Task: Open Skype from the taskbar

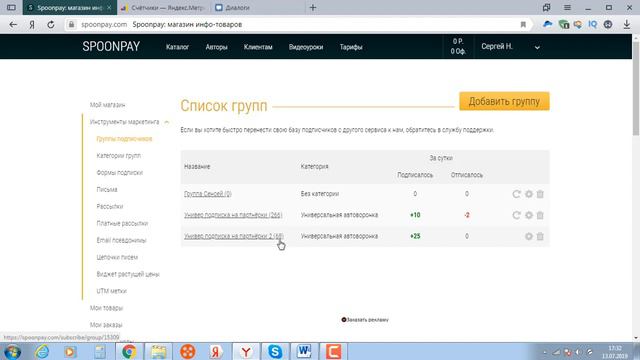Action: [x=275, y=351]
